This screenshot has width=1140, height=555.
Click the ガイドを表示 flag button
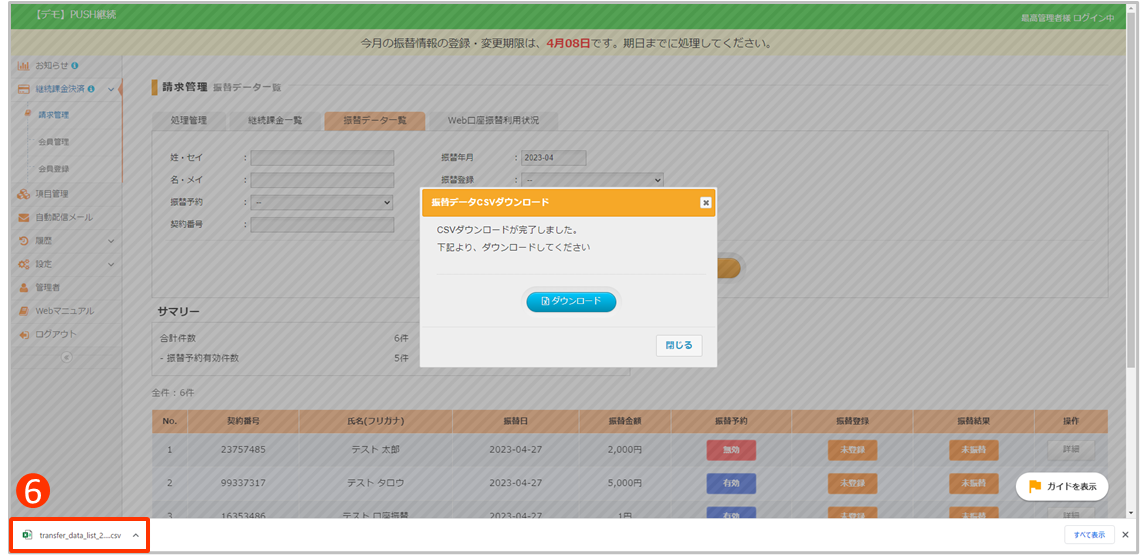(x=1062, y=486)
